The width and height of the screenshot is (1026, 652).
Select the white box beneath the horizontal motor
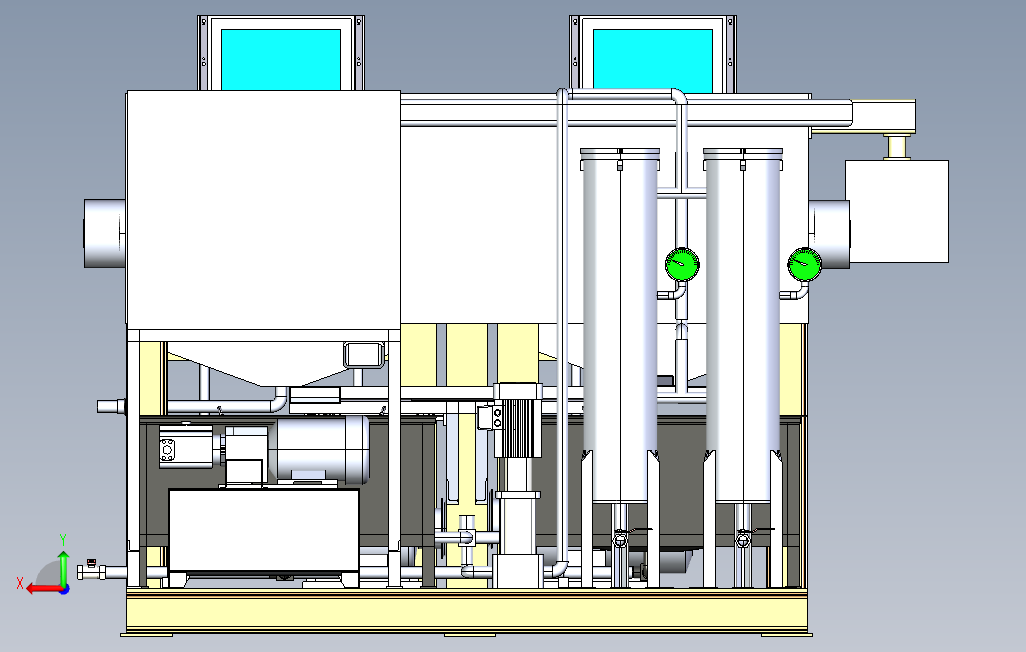[x=264, y=530]
